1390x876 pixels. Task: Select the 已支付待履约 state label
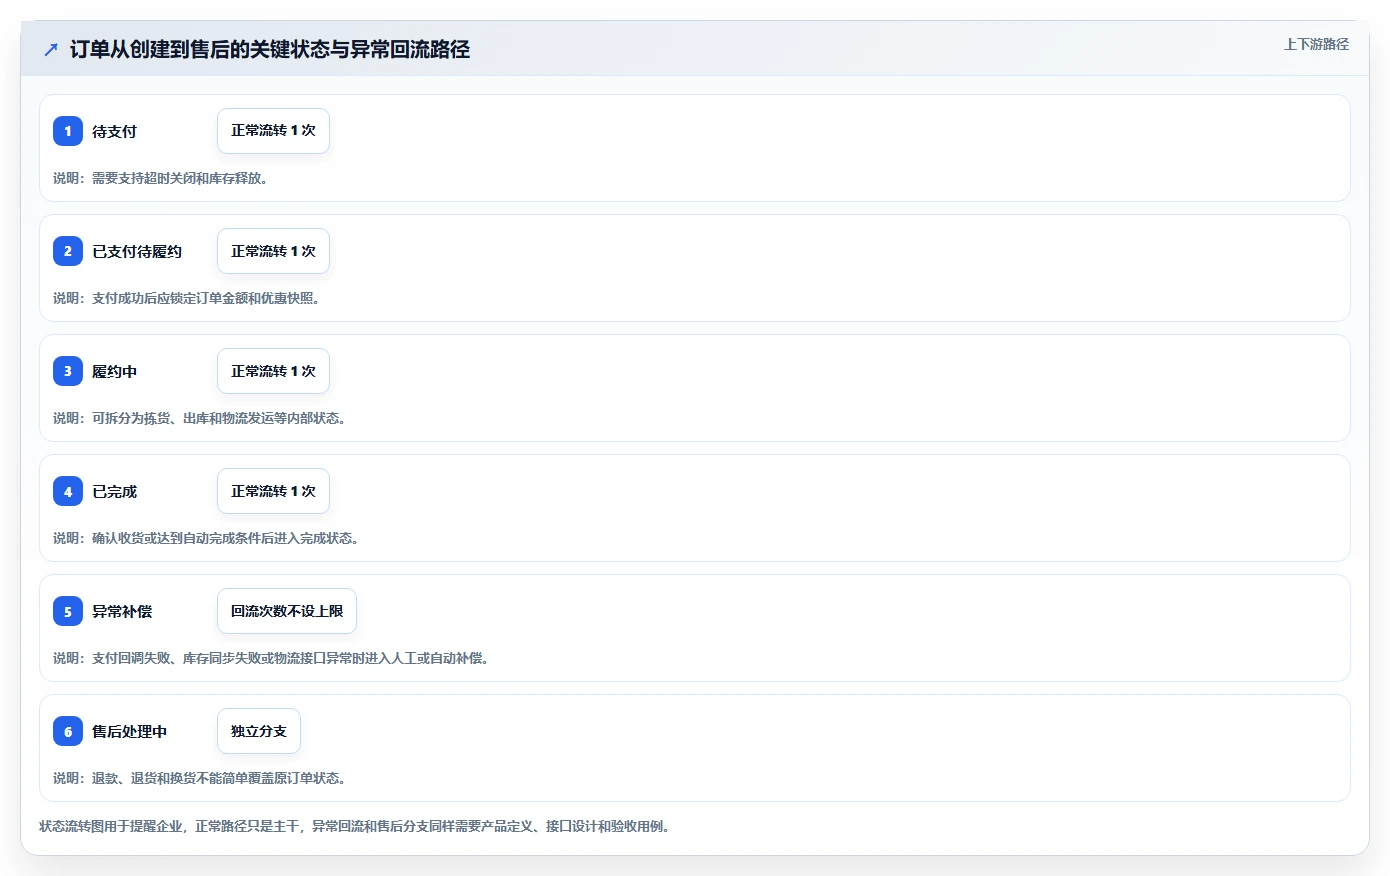pyautogui.click(x=137, y=251)
